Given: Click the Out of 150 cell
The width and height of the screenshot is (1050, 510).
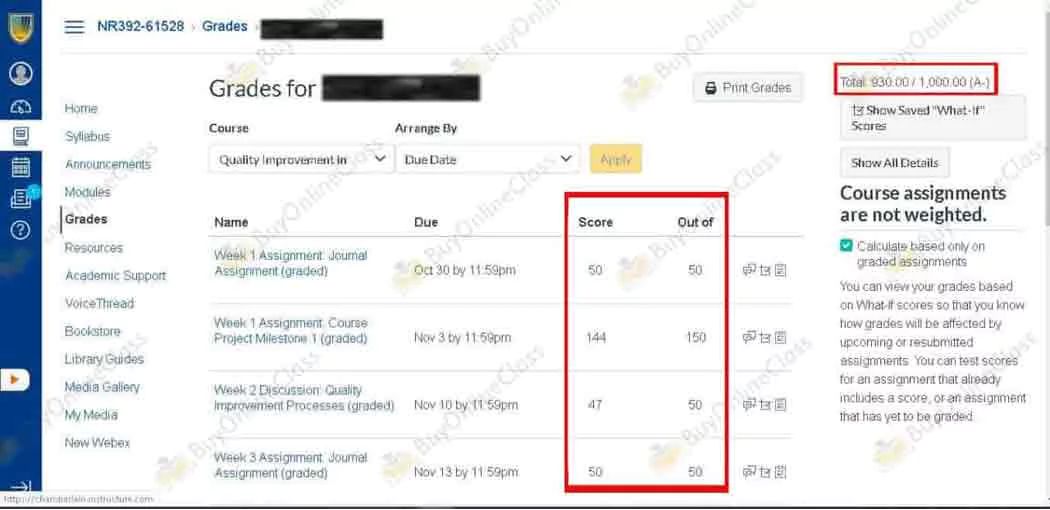Looking at the screenshot, I should pyautogui.click(x=696, y=338).
